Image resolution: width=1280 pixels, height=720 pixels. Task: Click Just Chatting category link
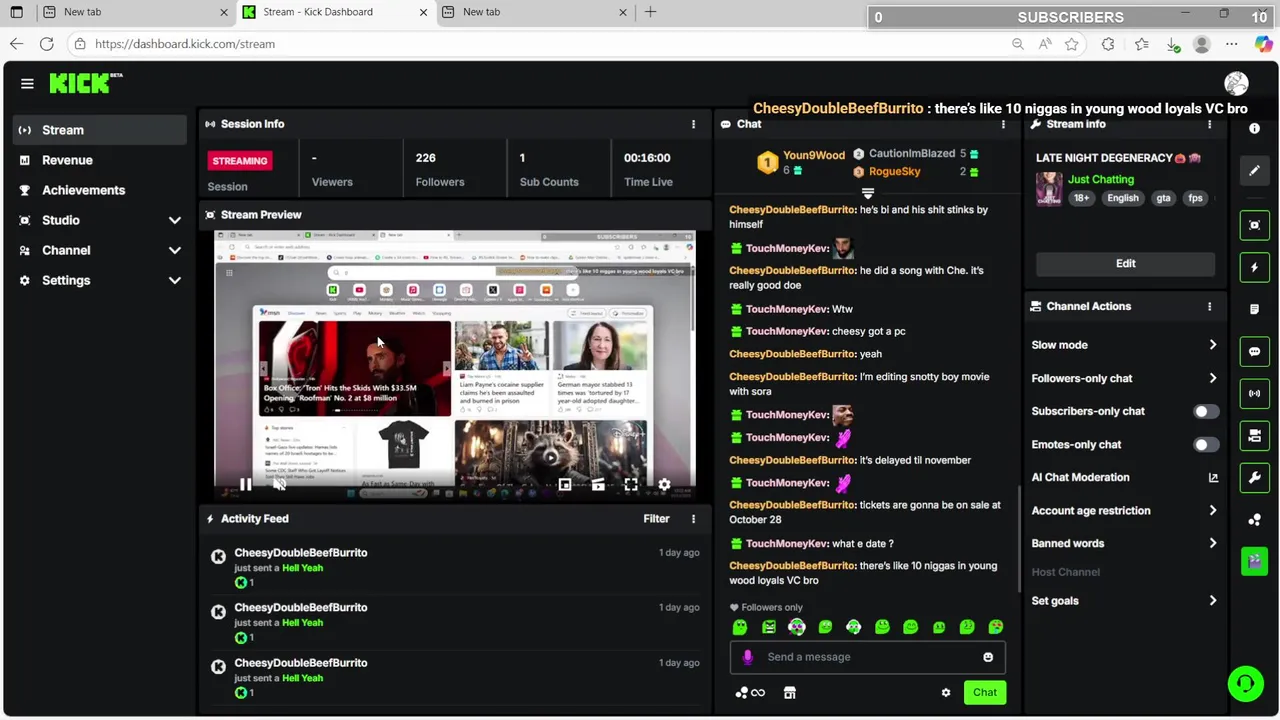(1100, 179)
